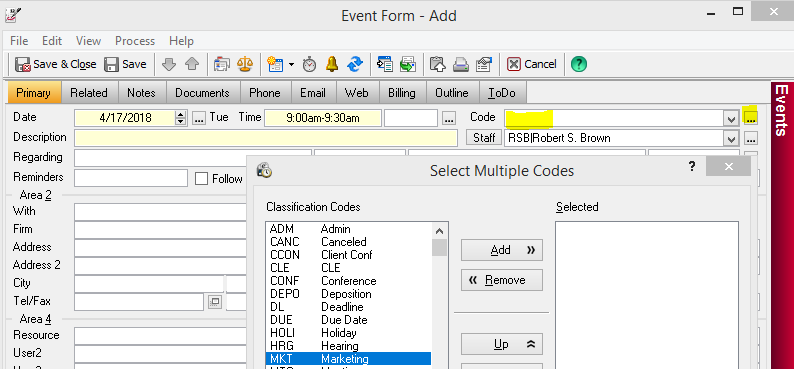Select HRG Hearing code
The image size is (794, 369).
348,346
